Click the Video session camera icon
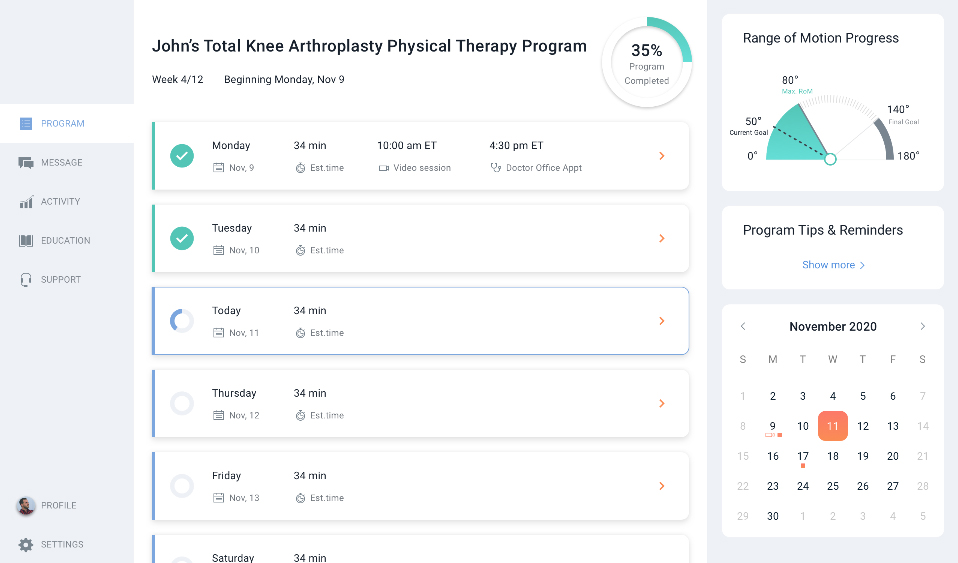The width and height of the screenshot is (958, 563). pos(383,168)
